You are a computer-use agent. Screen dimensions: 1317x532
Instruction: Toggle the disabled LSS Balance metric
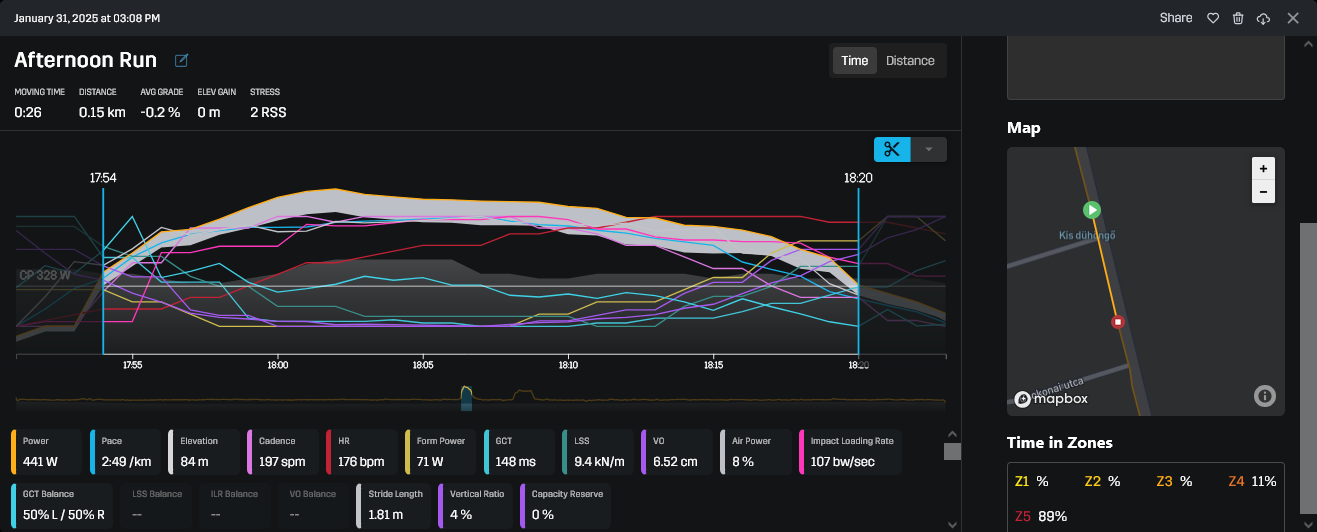point(158,507)
